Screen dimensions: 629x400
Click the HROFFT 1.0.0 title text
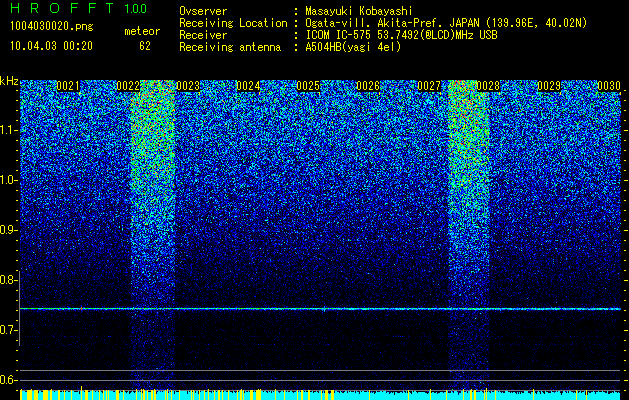[x=79, y=8]
